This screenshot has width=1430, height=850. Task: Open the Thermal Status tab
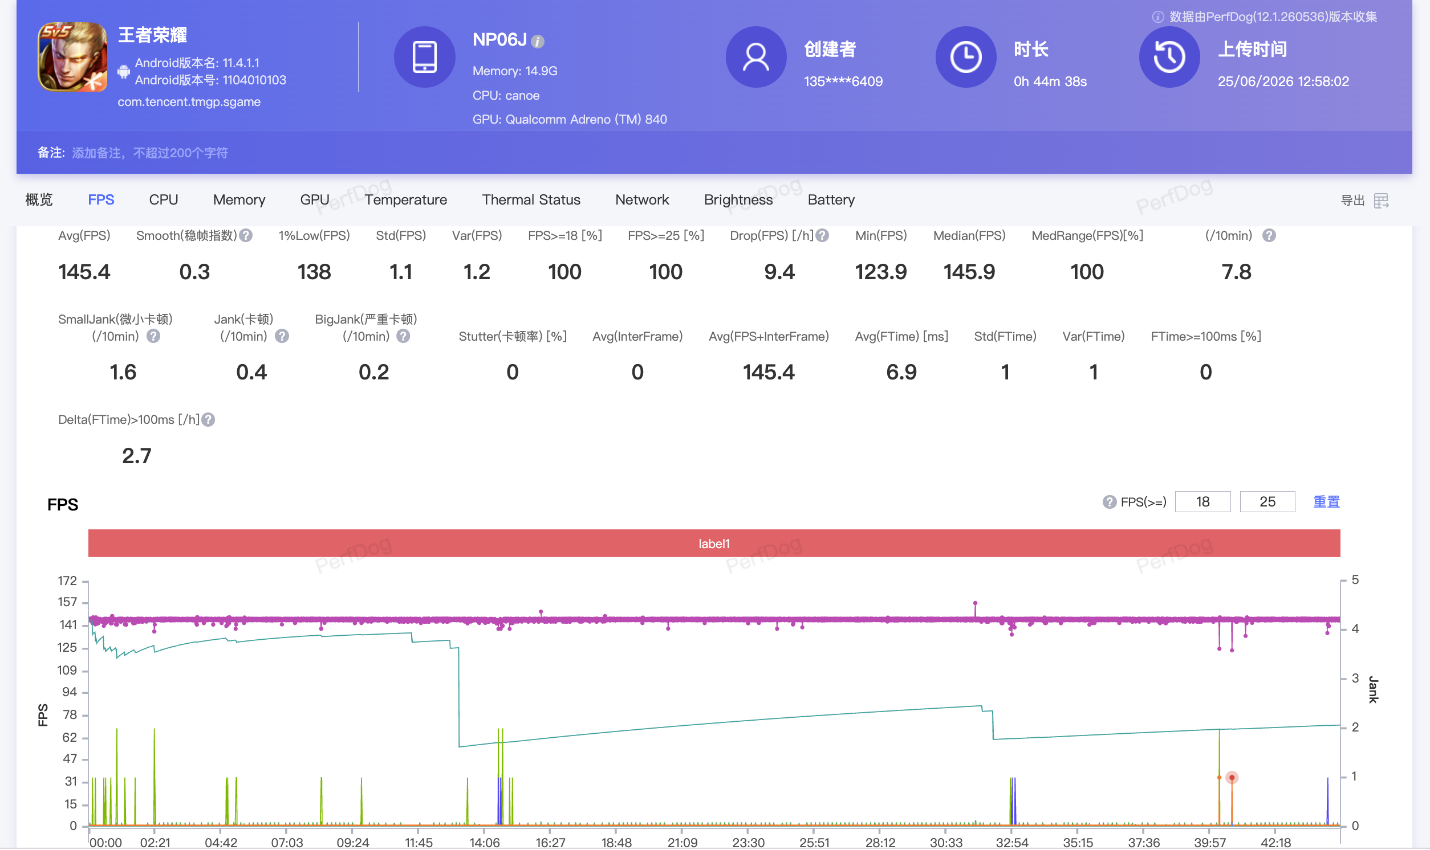coord(531,200)
